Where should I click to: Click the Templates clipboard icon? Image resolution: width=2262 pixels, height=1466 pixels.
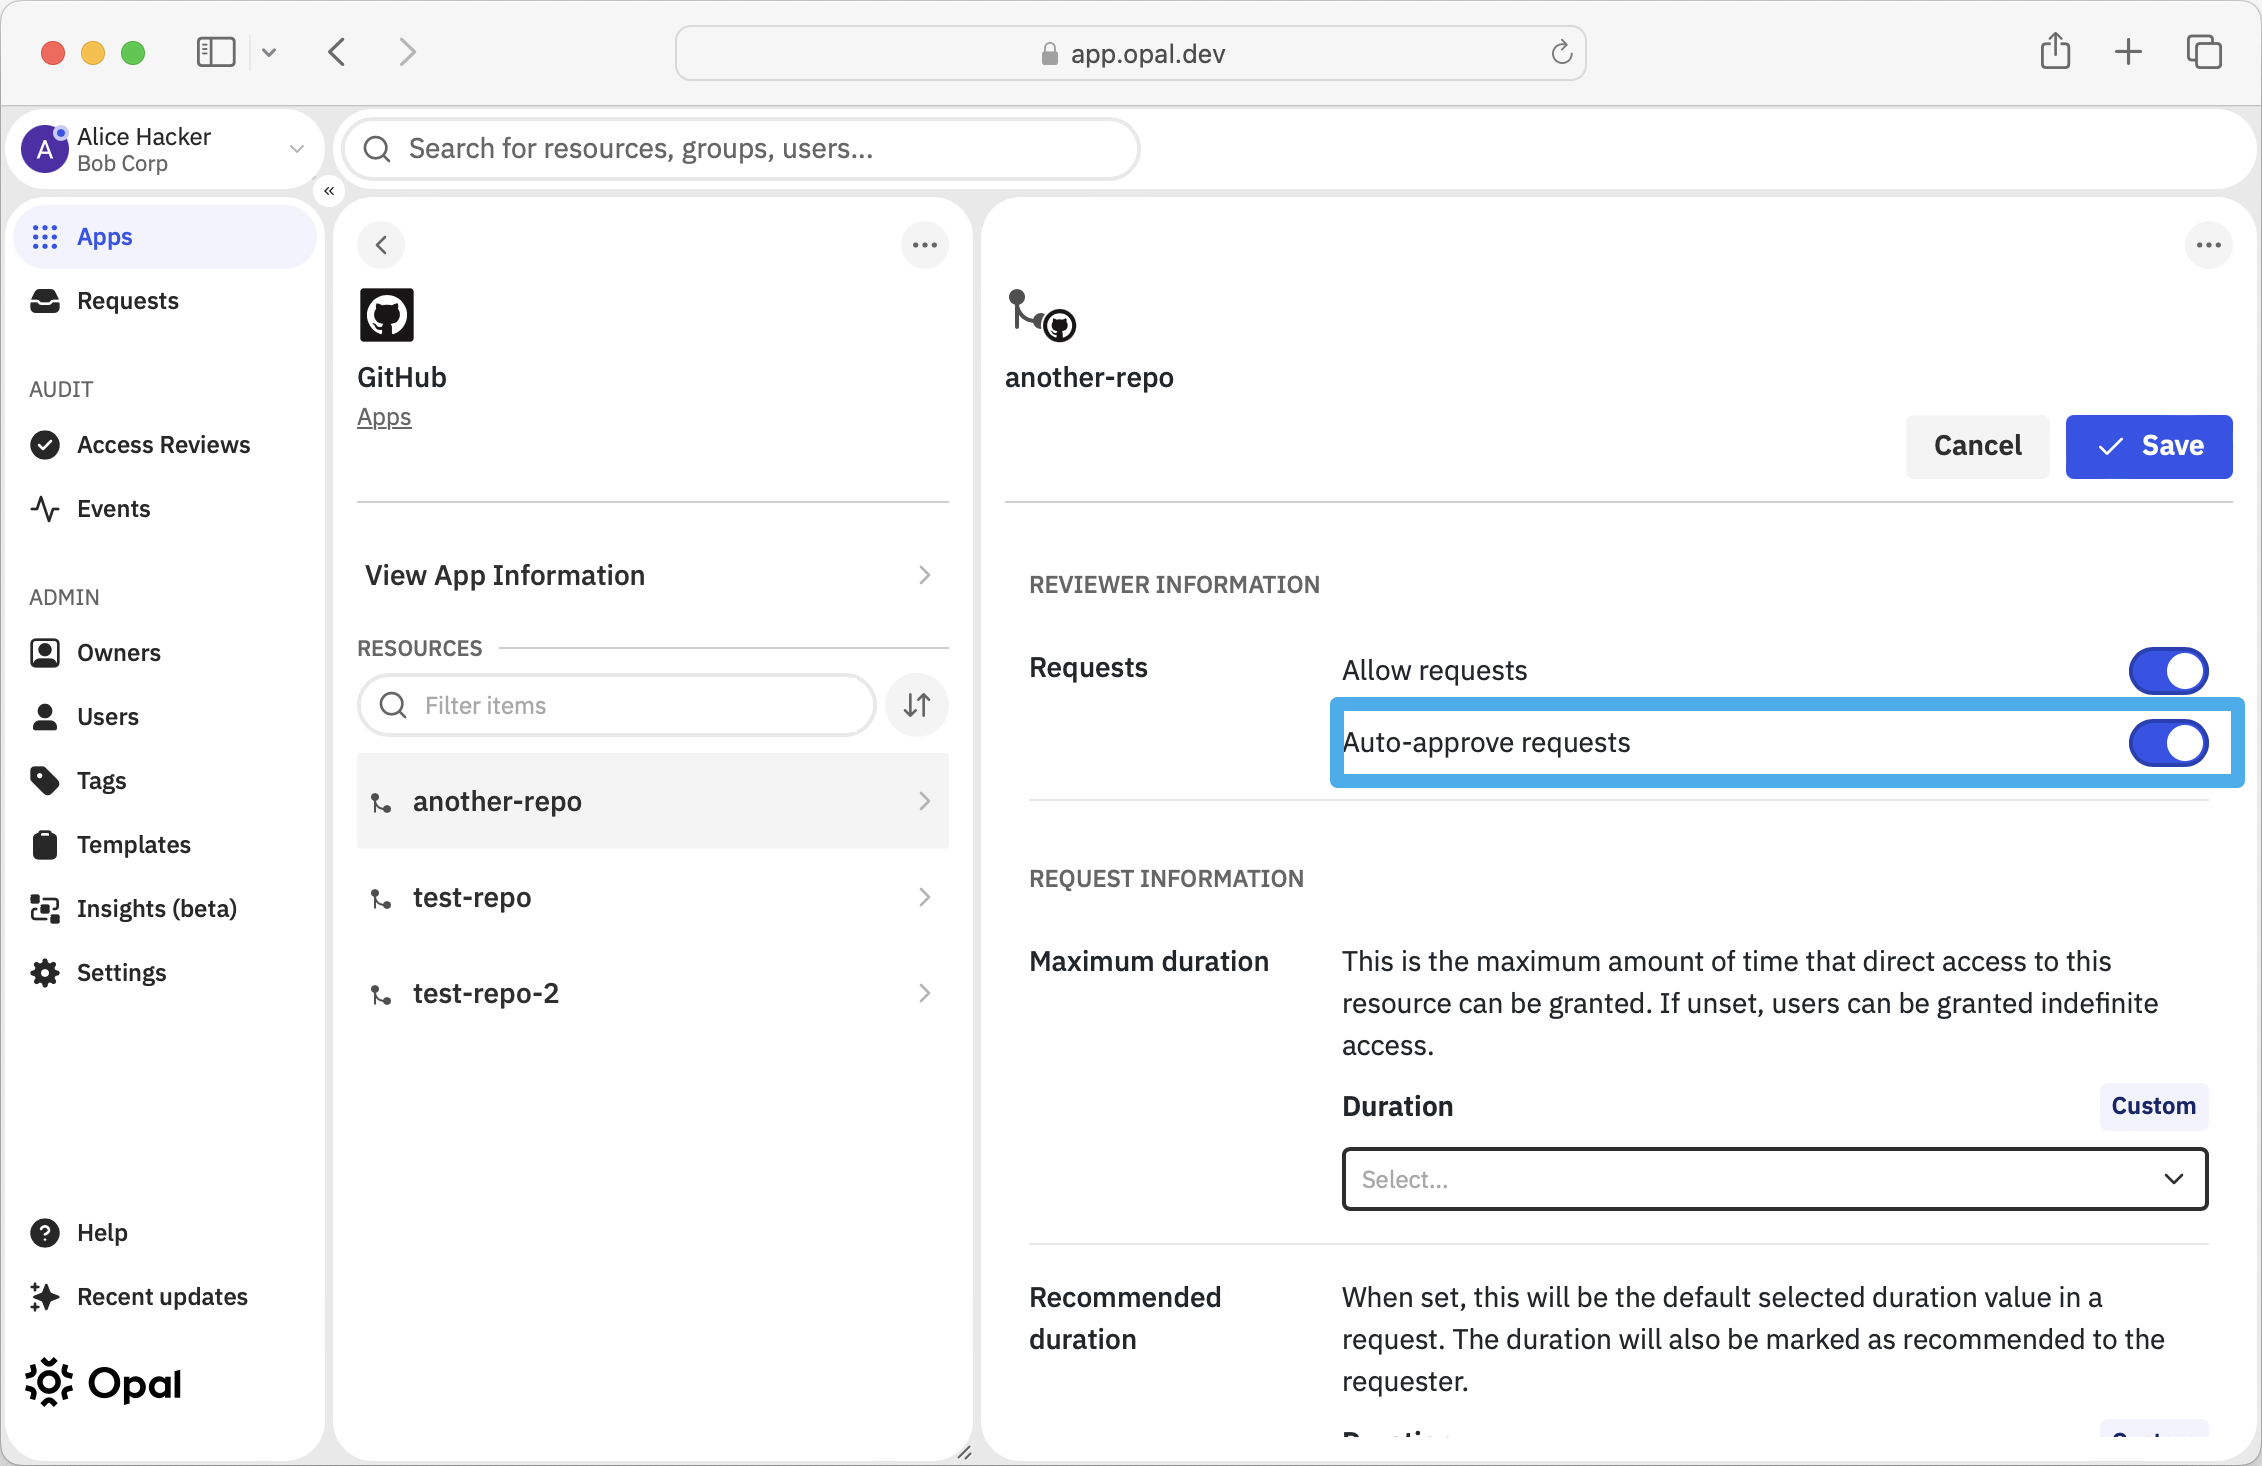[45, 845]
